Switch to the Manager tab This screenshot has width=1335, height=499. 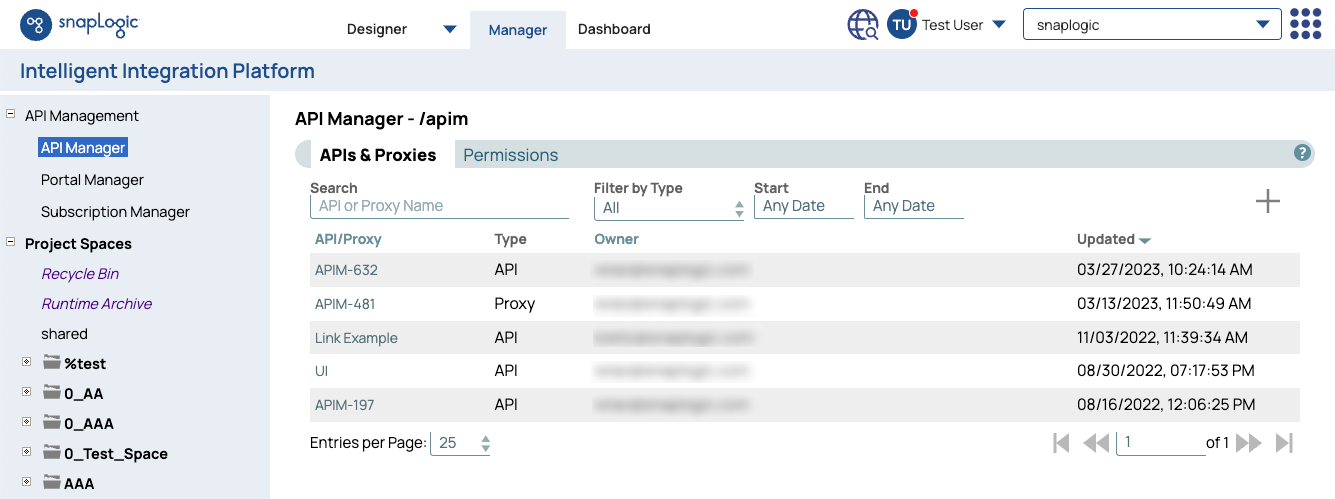518,30
